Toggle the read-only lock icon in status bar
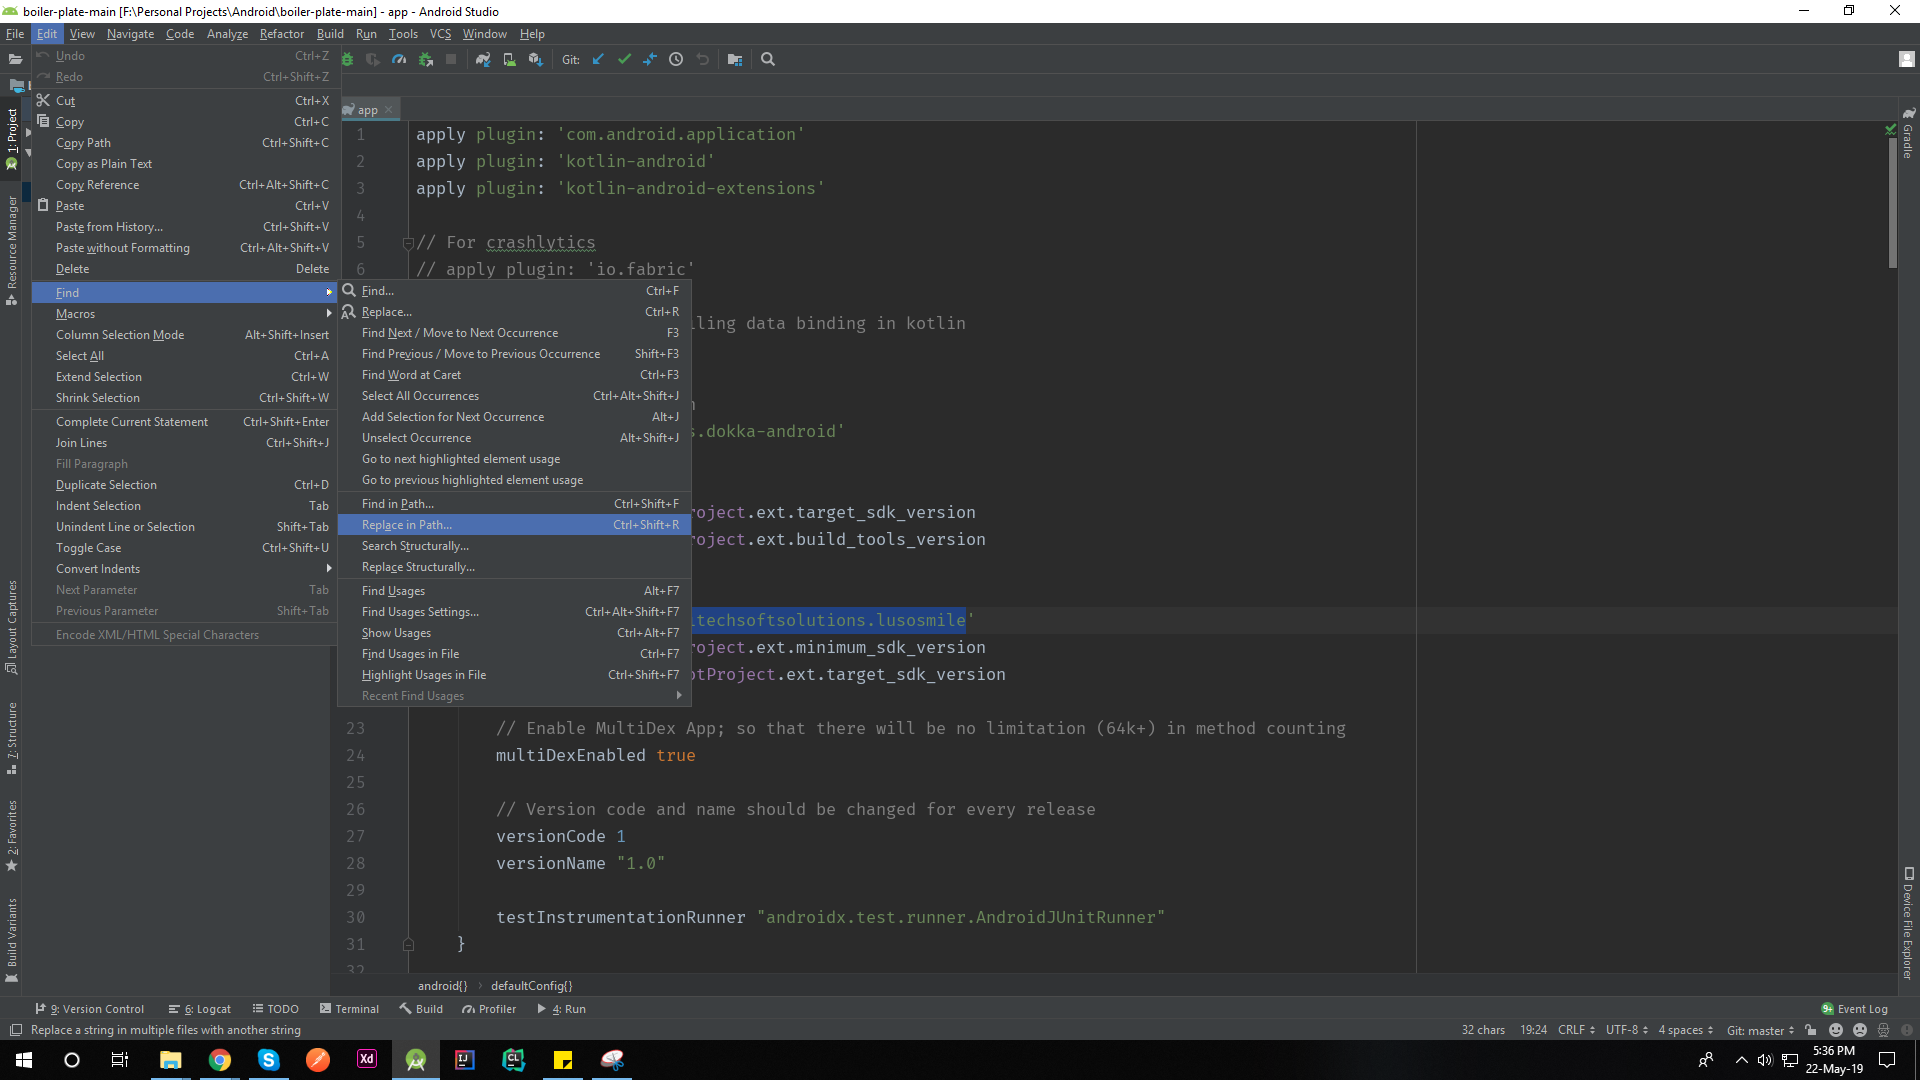 point(1811,1030)
